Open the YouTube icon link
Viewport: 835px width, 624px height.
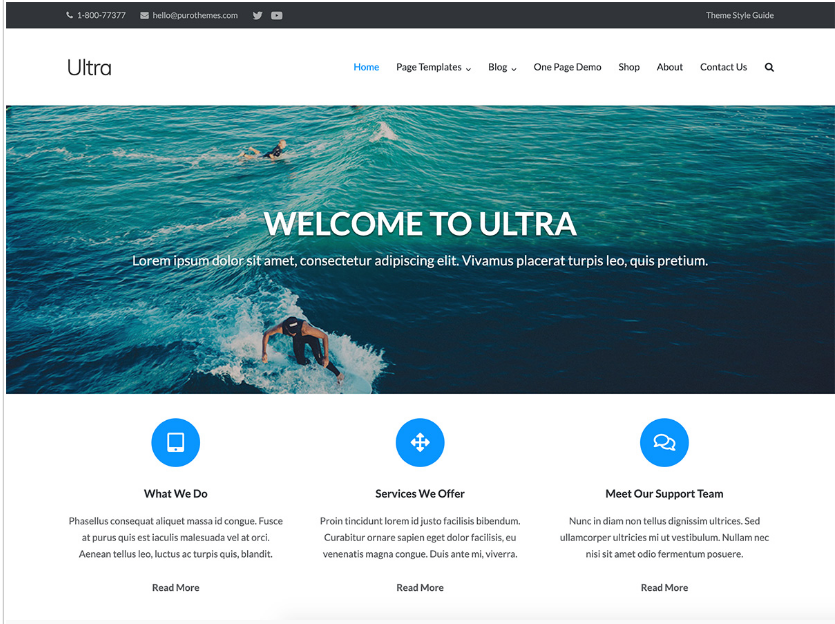[x=277, y=15]
